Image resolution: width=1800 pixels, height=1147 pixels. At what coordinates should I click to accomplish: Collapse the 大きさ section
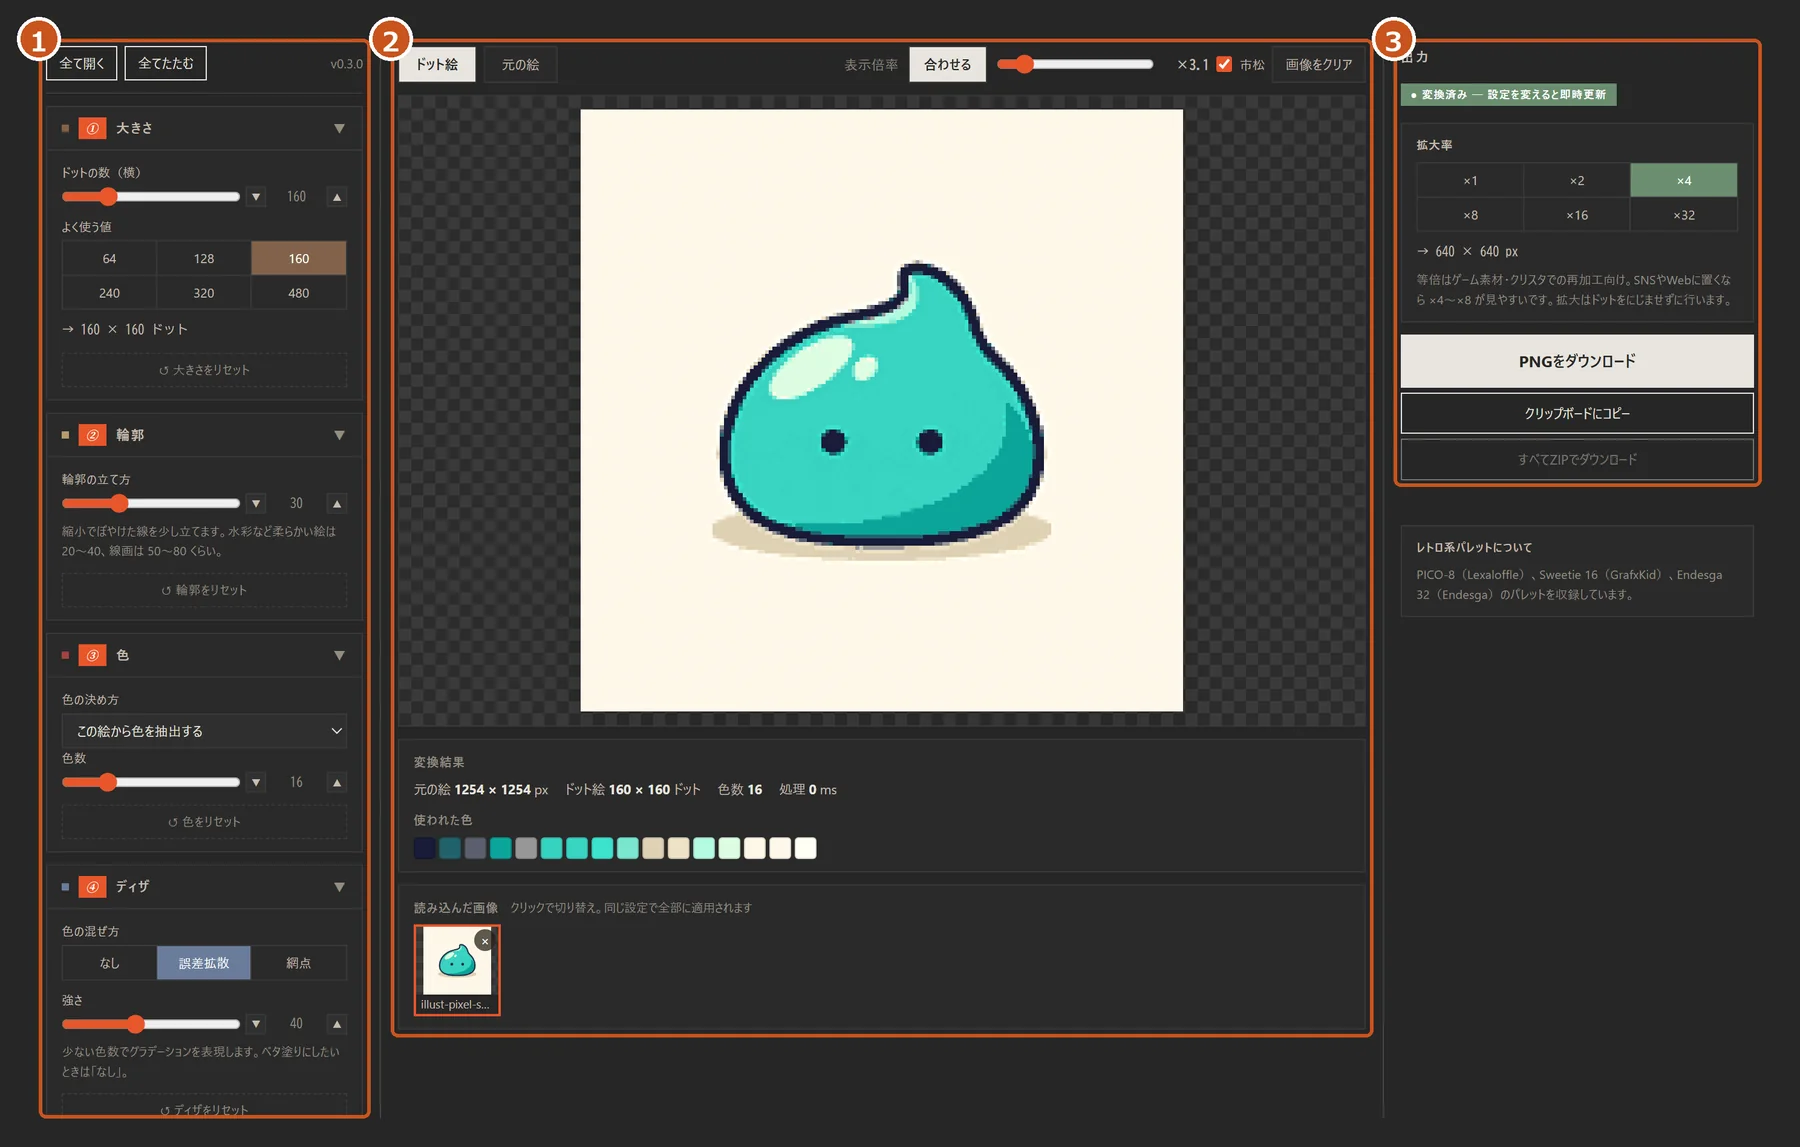tap(339, 128)
